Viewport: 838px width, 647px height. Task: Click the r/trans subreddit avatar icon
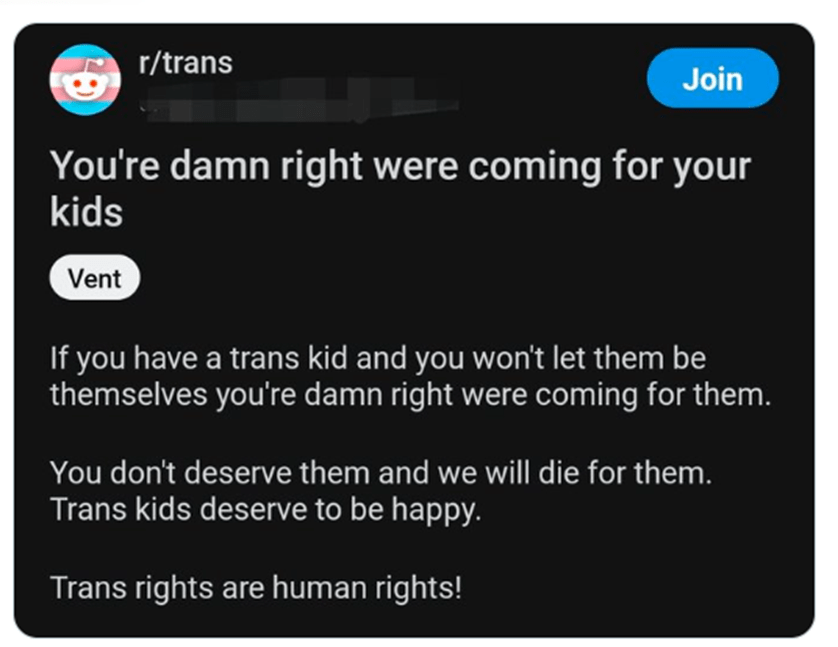85,79
